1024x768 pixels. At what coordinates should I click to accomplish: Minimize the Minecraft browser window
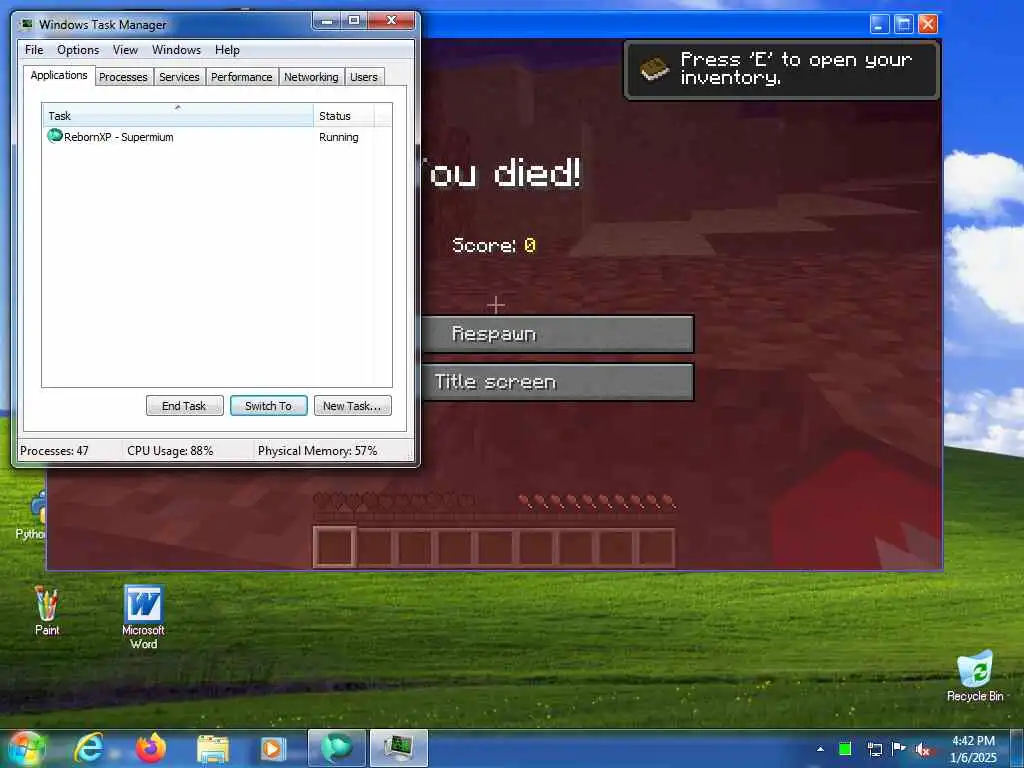pos(880,24)
